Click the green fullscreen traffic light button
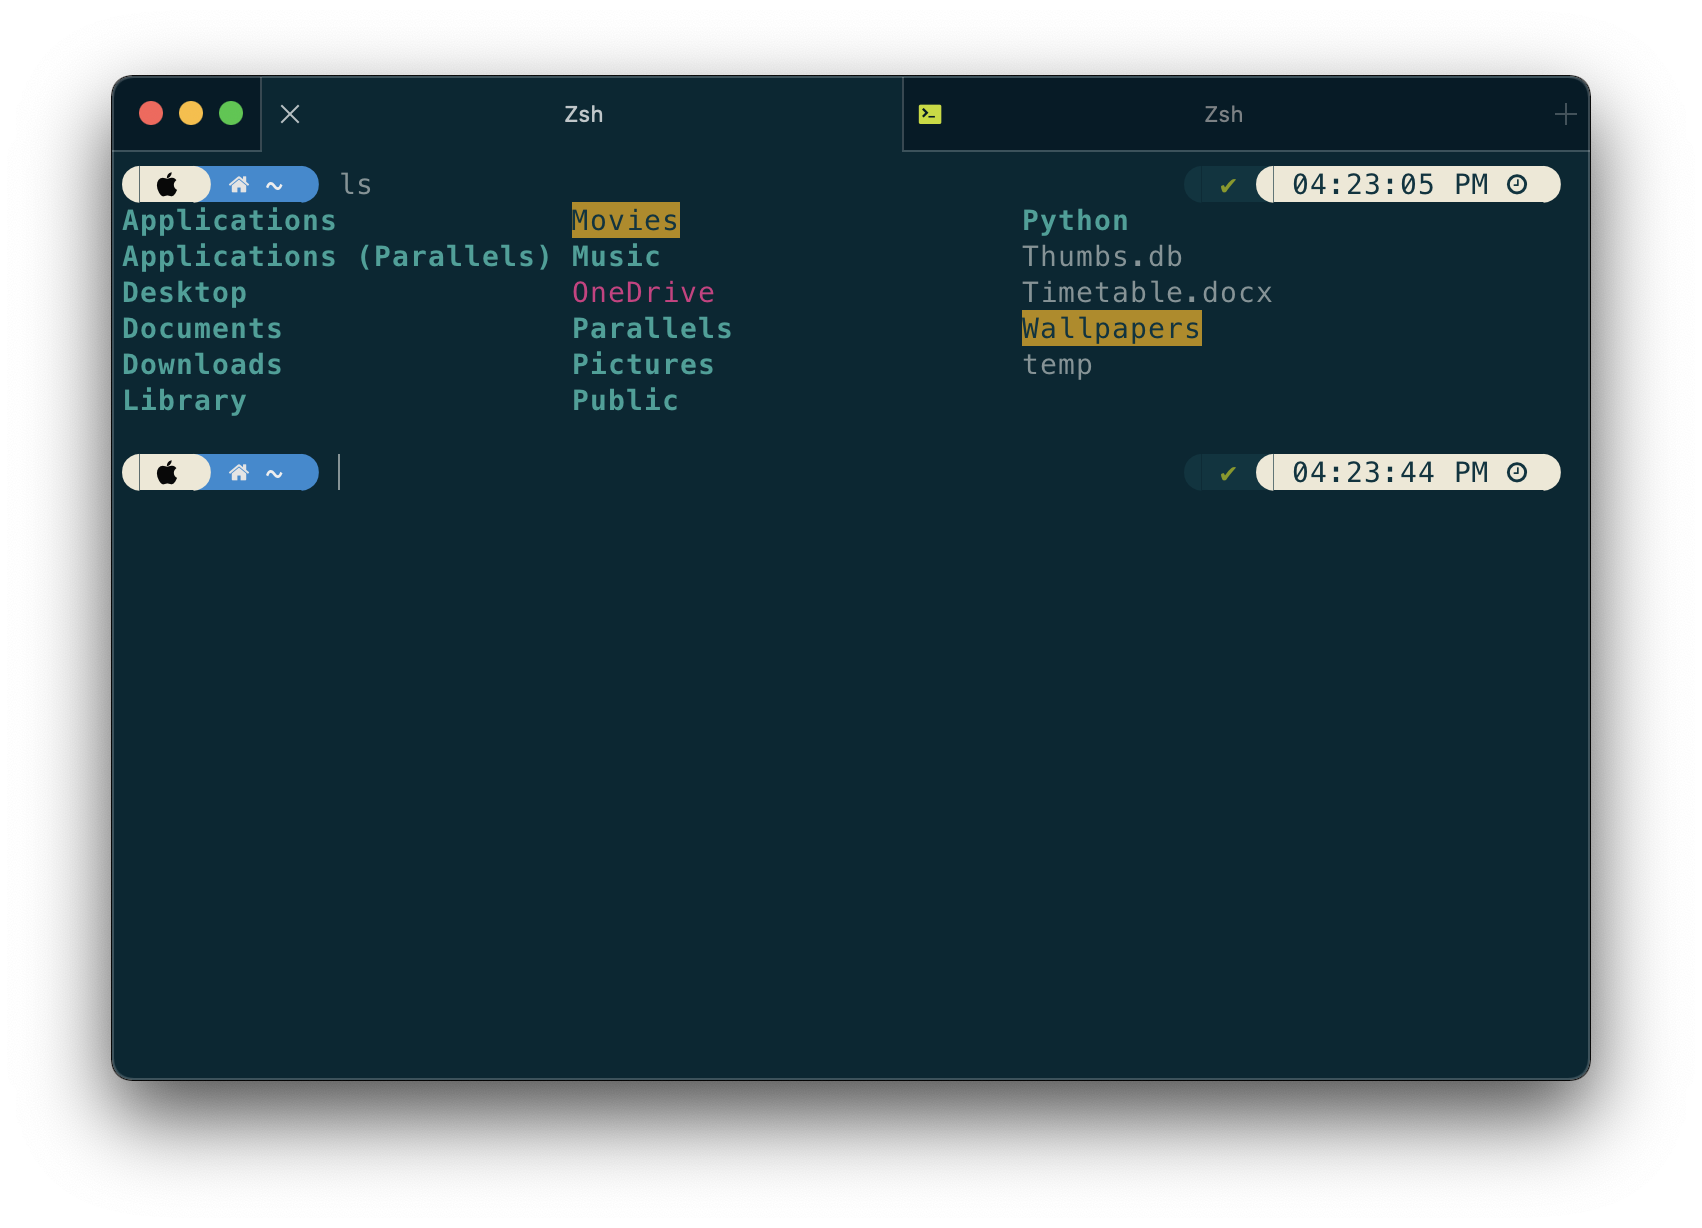The height and width of the screenshot is (1228, 1702). pos(230,113)
